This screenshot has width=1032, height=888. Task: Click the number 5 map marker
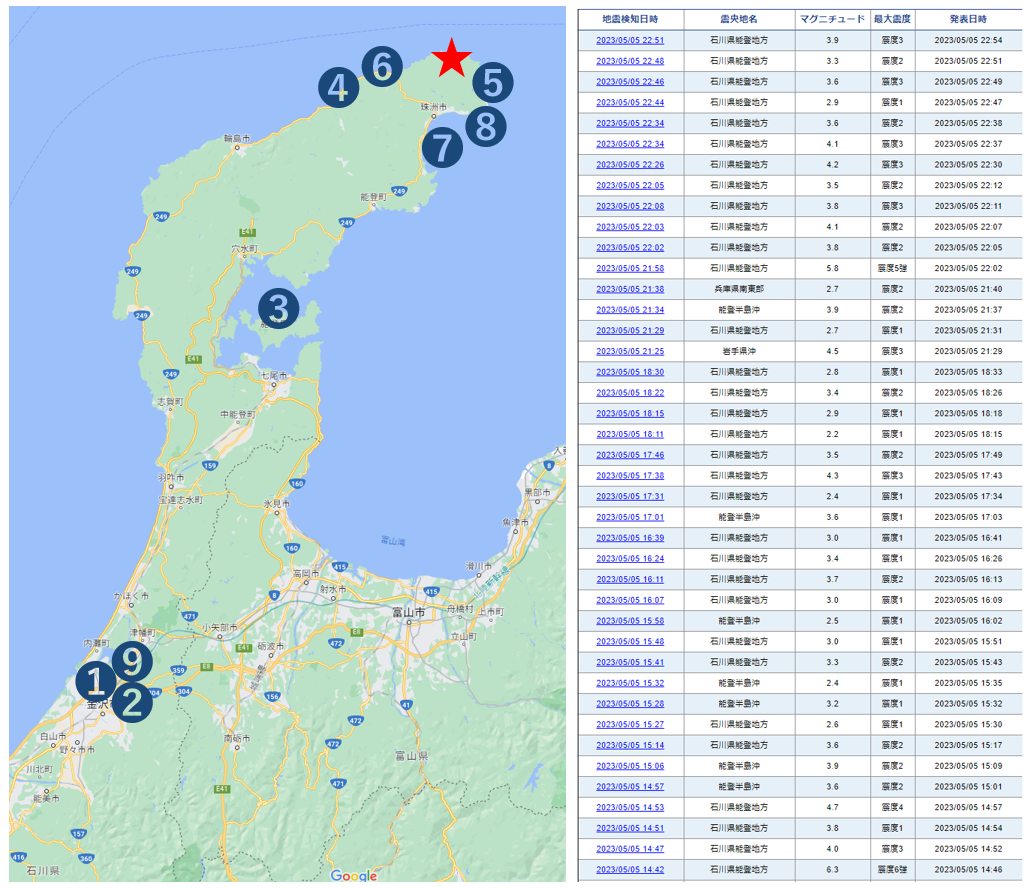[x=493, y=83]
